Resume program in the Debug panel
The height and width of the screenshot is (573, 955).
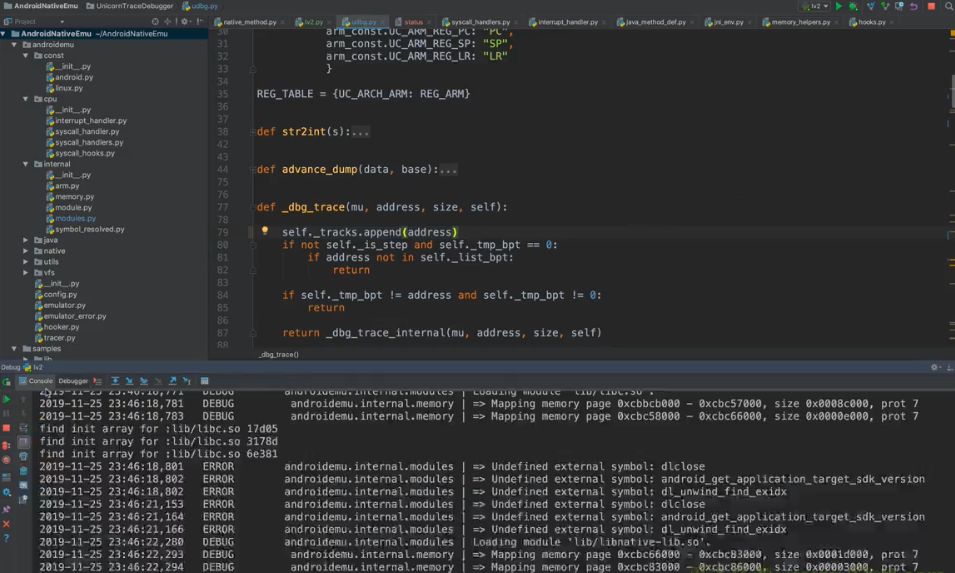click(x=6, y=399)
